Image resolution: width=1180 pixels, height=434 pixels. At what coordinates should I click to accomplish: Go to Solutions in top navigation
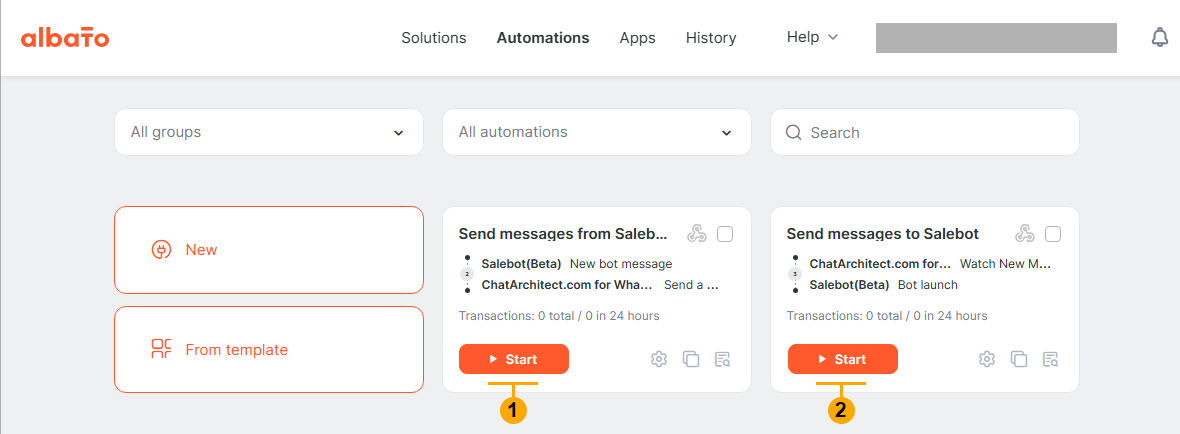click(x=433, y=38)
